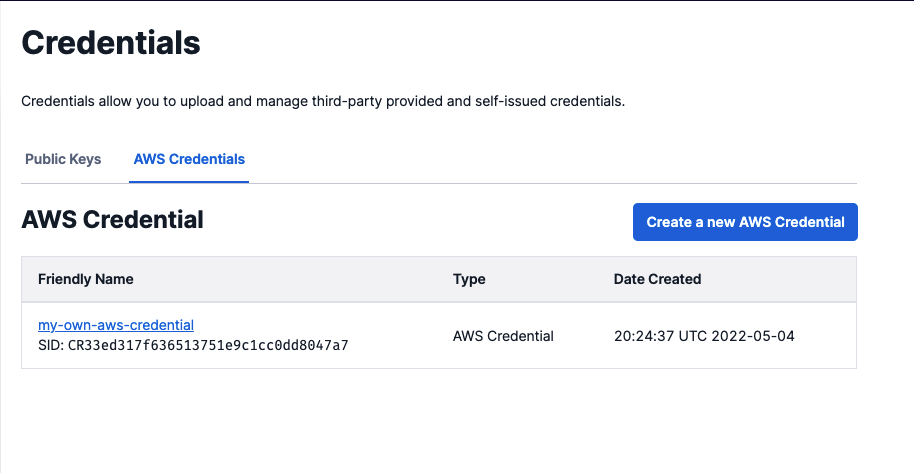Switch to the Public Keys tab
Image resolution: width=914 pixels, height=473 pixels.
click(63, 159)
